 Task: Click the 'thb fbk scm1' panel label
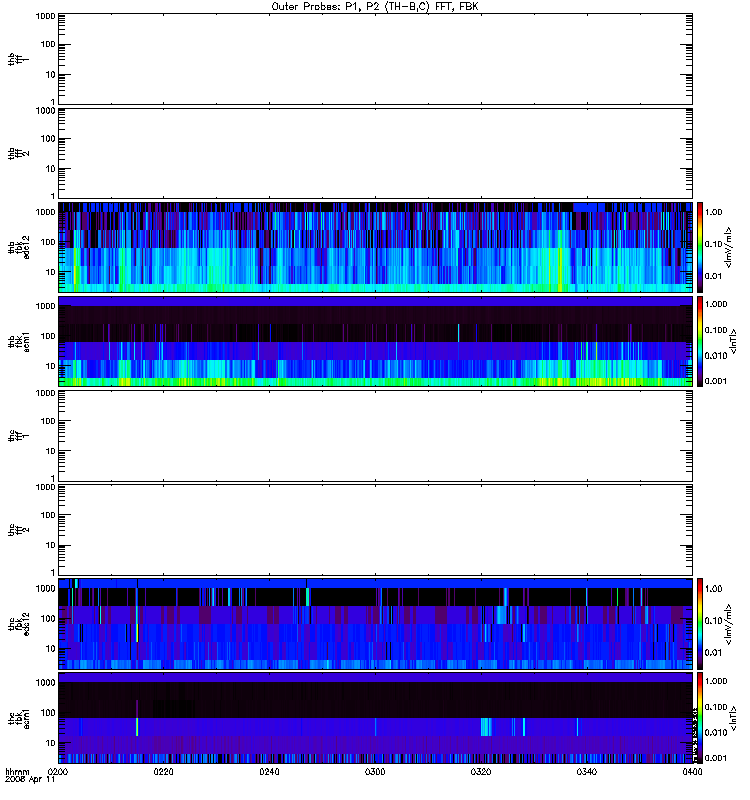click(x=18, y=342)
